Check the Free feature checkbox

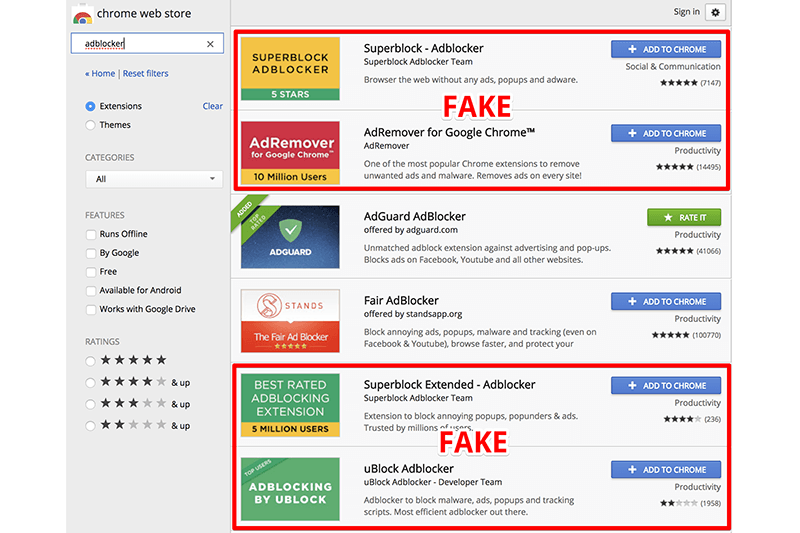coord(91,272)
